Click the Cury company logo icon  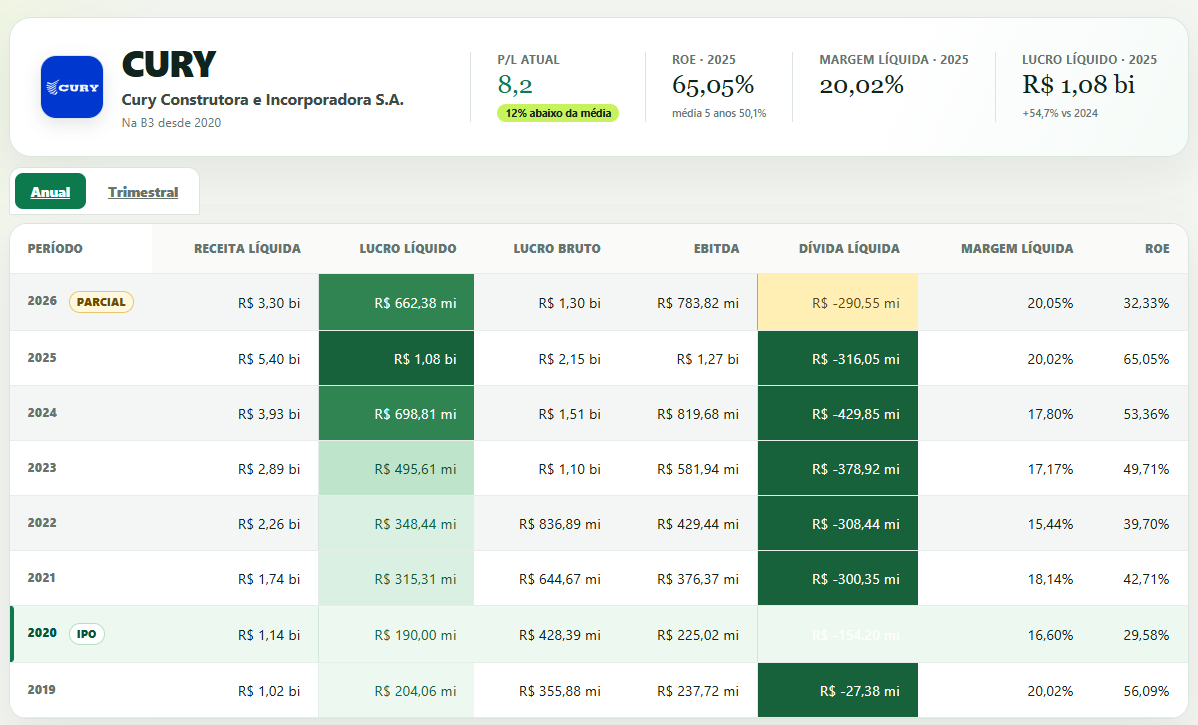point(72,87)
